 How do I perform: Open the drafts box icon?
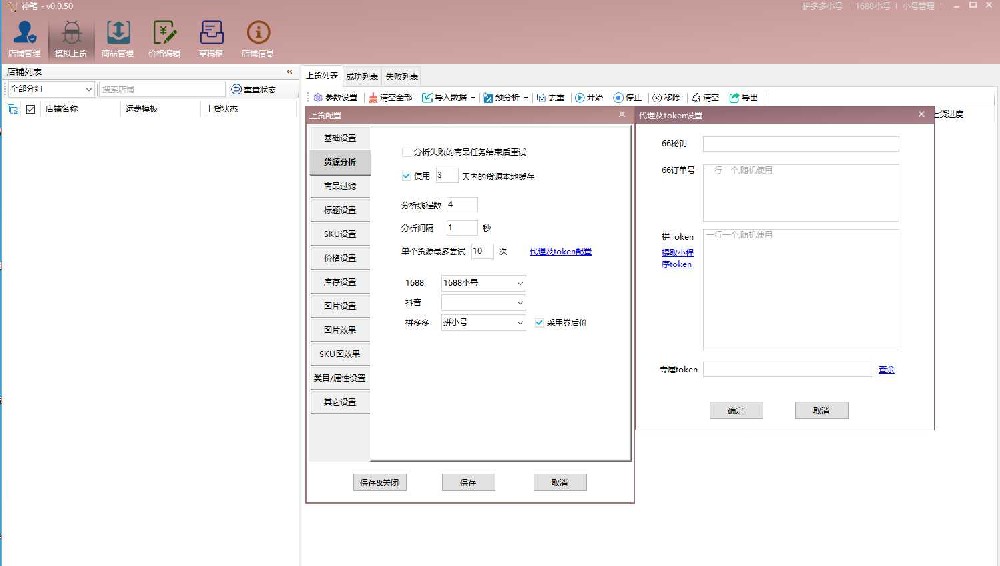[x=211, y=32]
